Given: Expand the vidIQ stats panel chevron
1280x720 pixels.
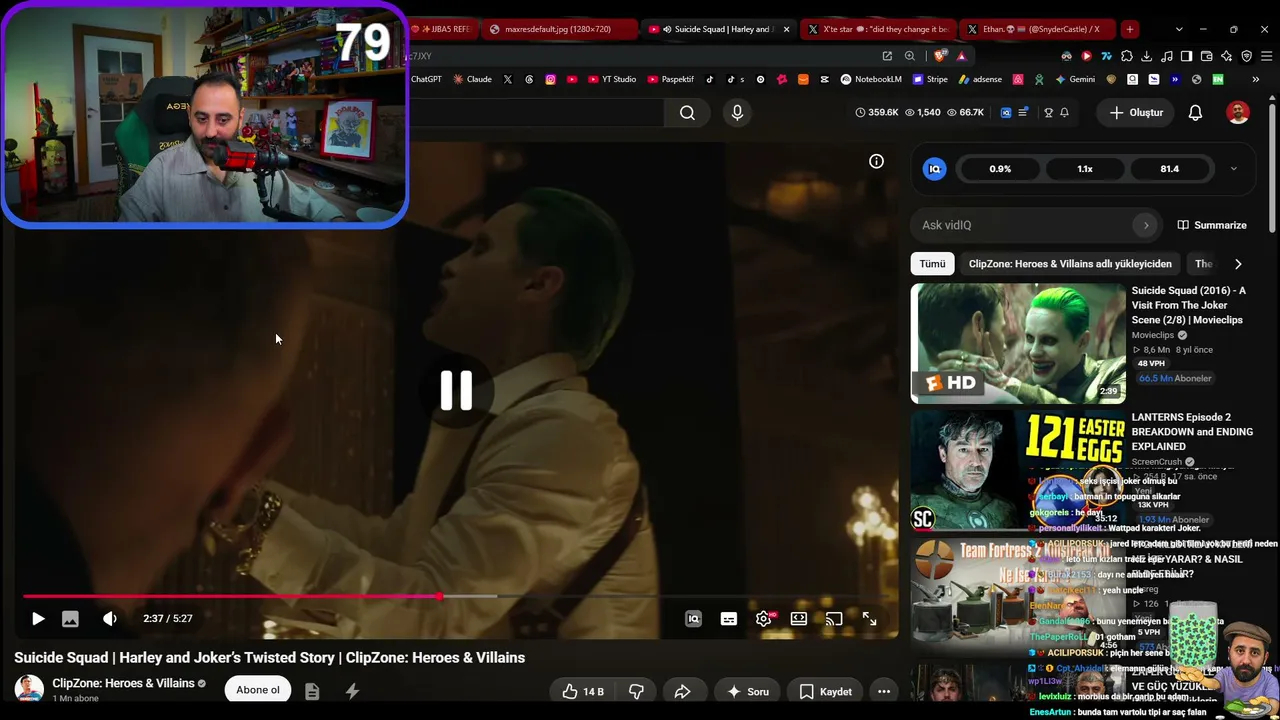Looking at the screenshot, I should pyautogui.click(x=1233, y=169).
